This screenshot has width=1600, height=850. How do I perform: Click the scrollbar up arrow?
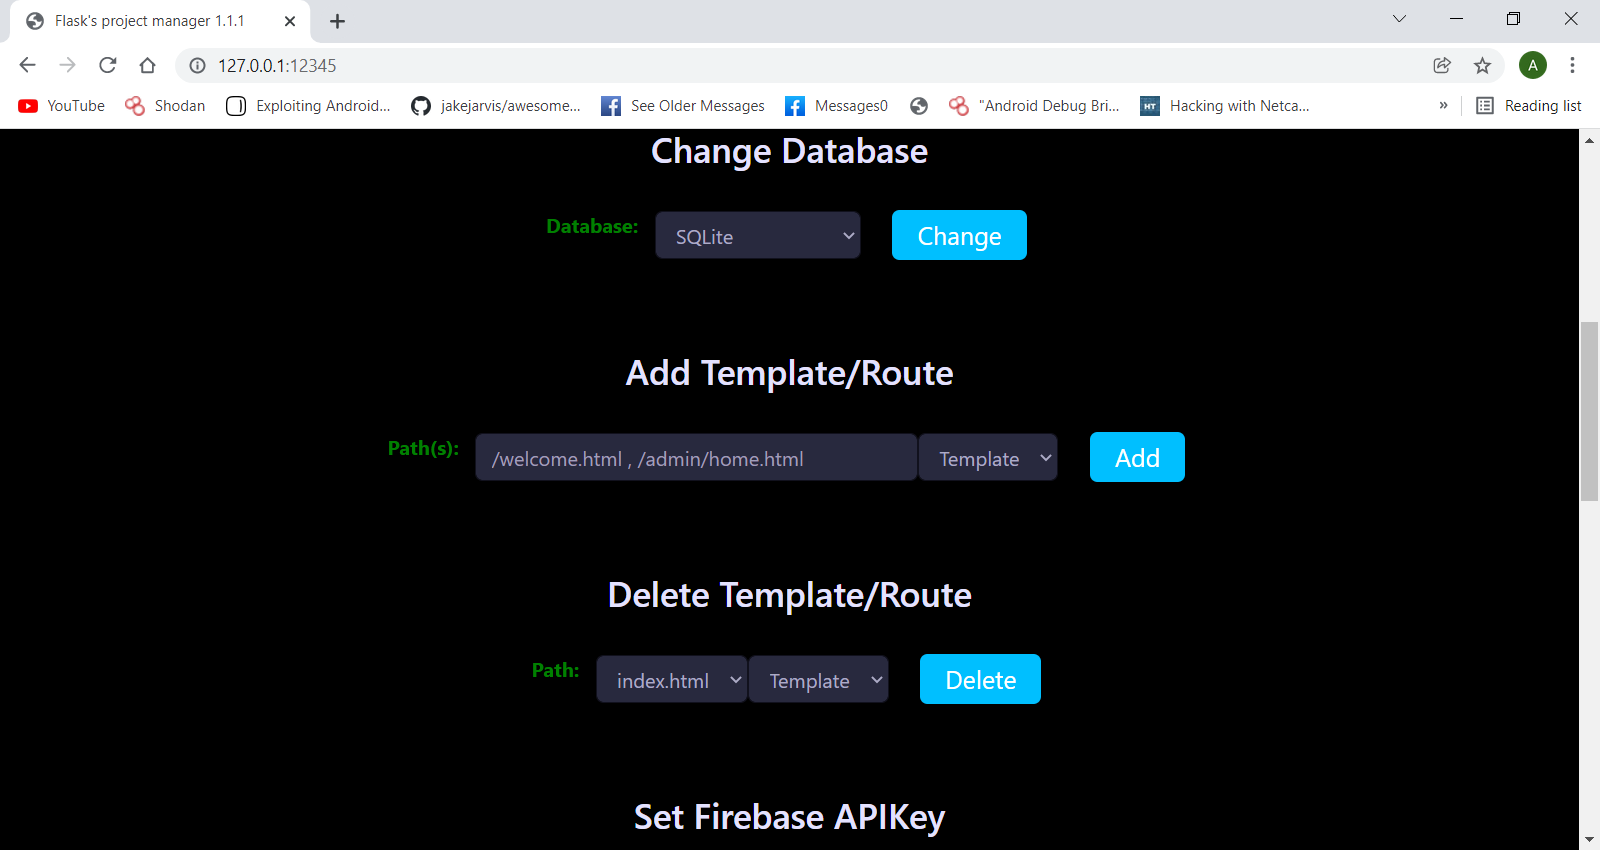click(x=1589, y=140)
